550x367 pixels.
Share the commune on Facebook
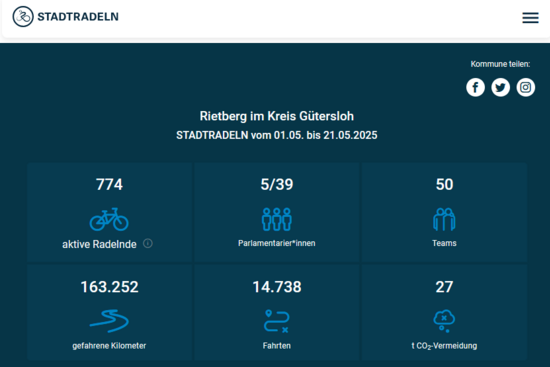(475, 87)
